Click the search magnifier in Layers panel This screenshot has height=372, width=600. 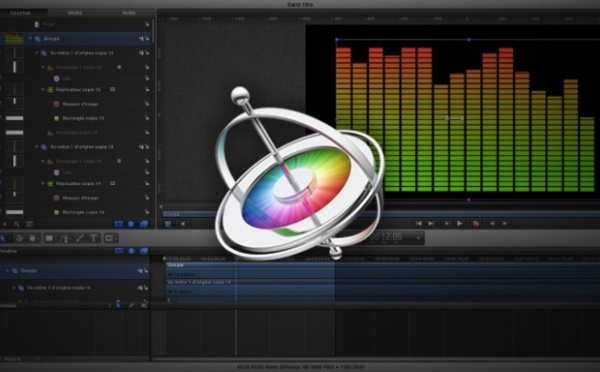point(17,224)
